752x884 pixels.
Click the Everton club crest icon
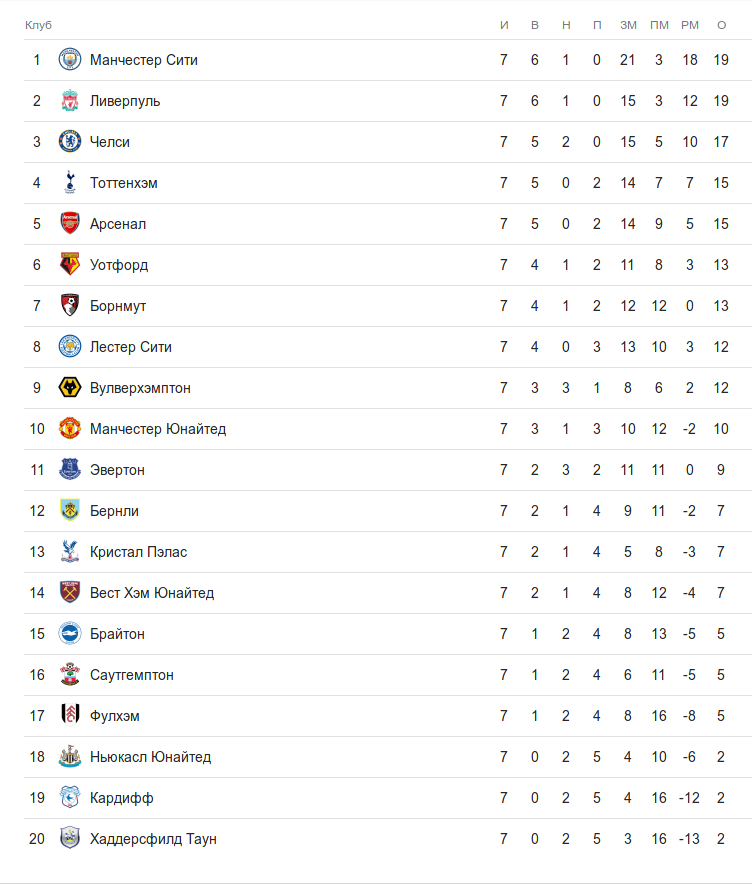pos(69,470)
